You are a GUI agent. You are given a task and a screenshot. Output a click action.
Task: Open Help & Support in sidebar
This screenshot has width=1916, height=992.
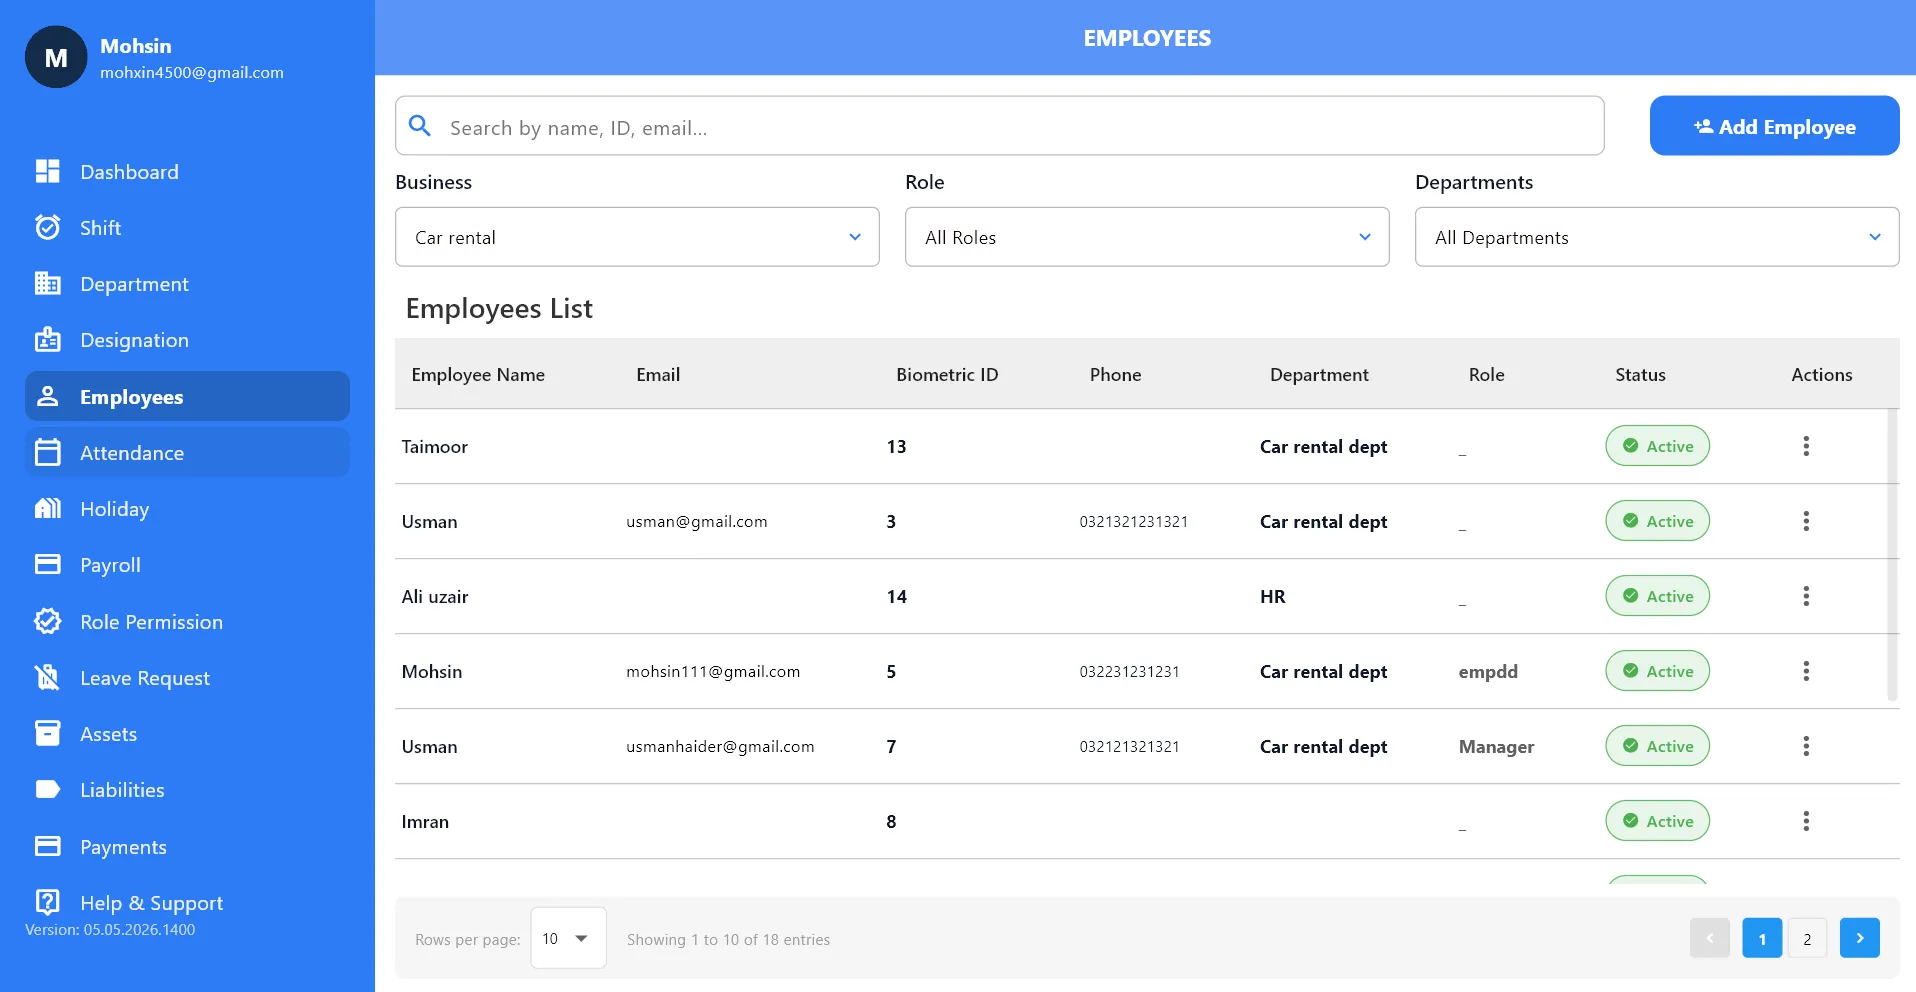[187, 902]
